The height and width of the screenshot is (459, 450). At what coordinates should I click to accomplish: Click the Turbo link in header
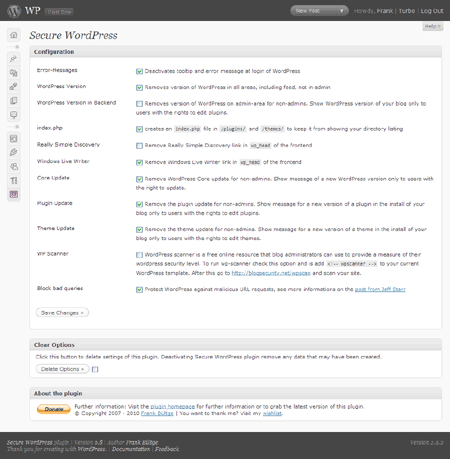tap(407, 11)
